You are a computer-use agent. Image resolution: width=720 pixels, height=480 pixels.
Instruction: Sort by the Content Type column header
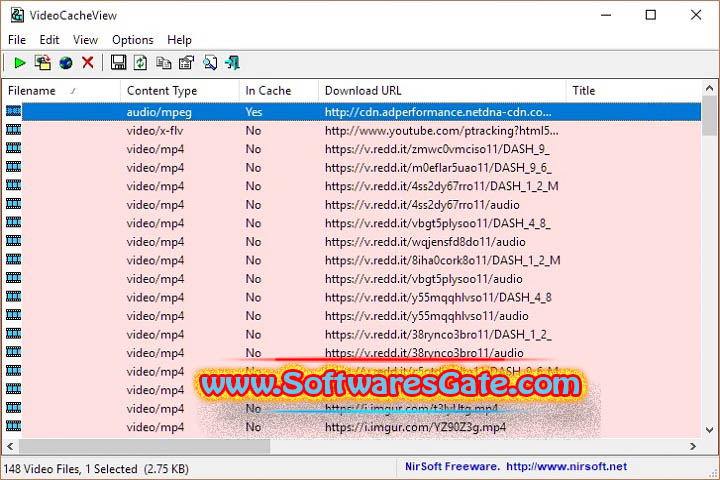[x=180, y=91]
